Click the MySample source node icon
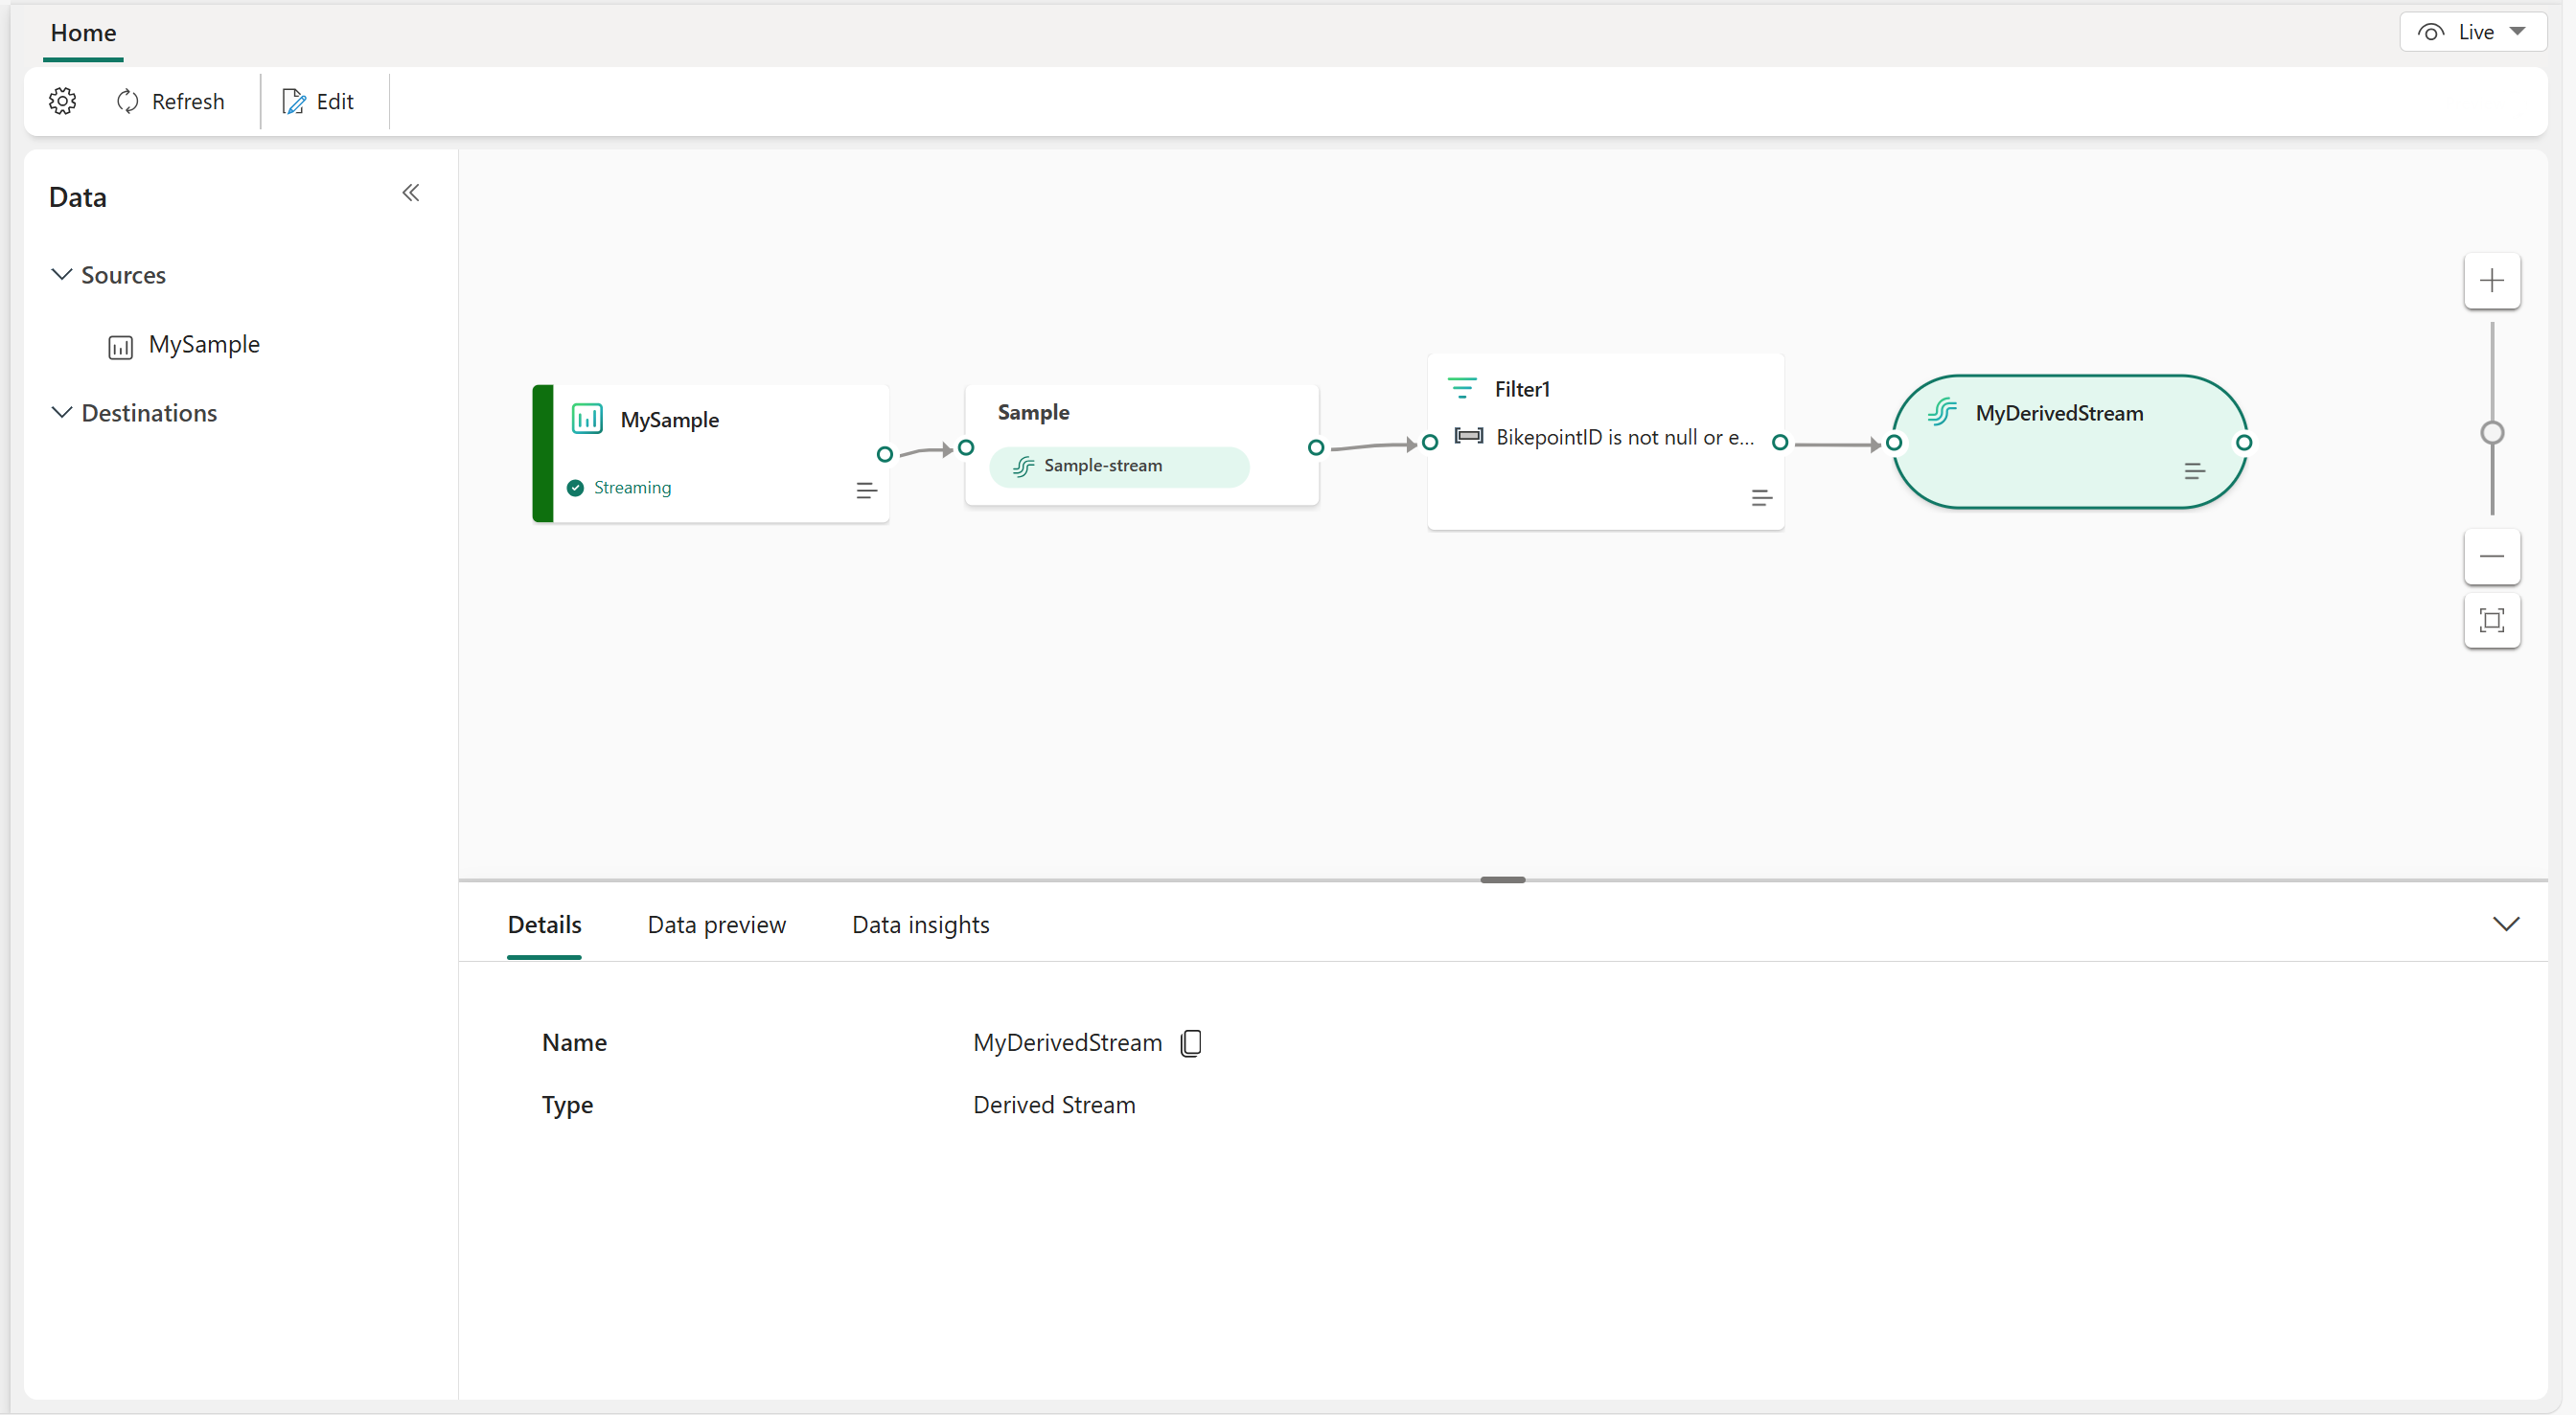 click(587, 419)
